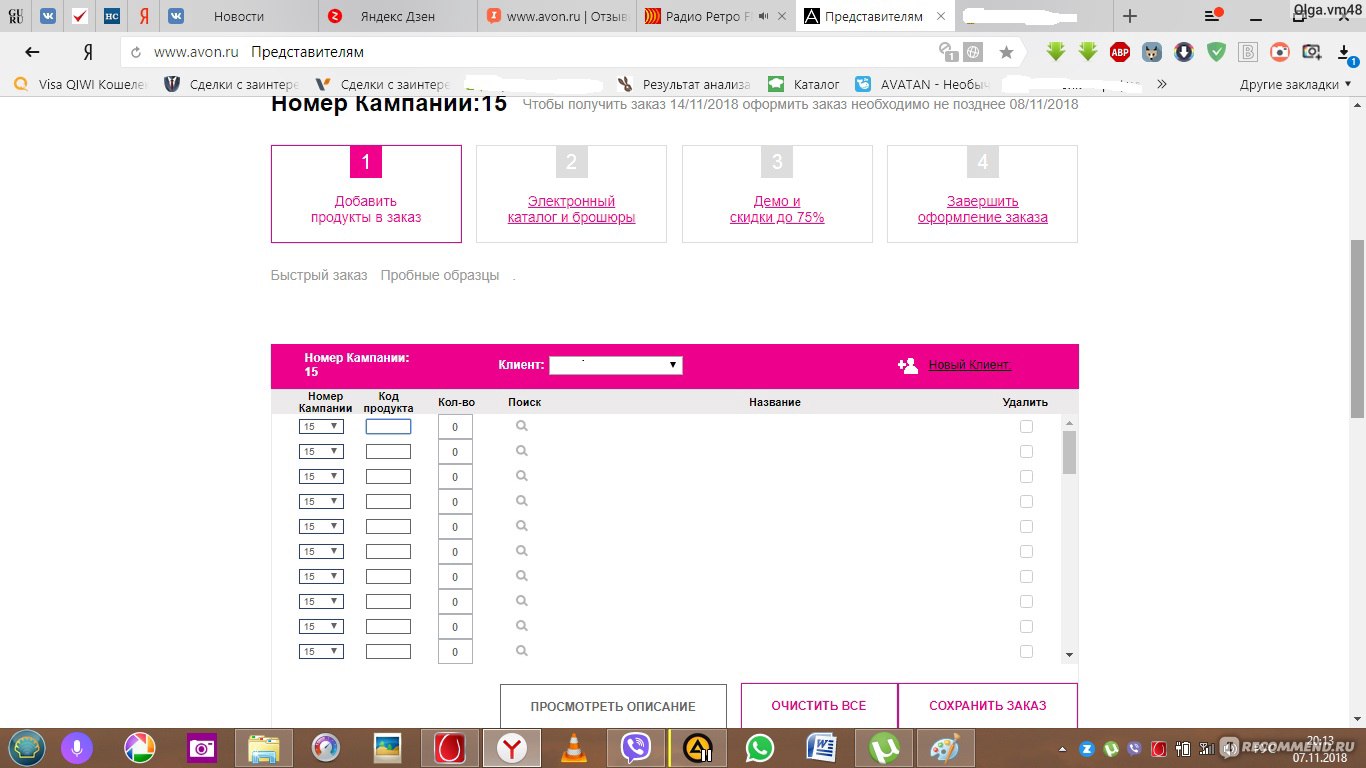Tick the delete checkbox in the eighth order row

[1026, 601]
